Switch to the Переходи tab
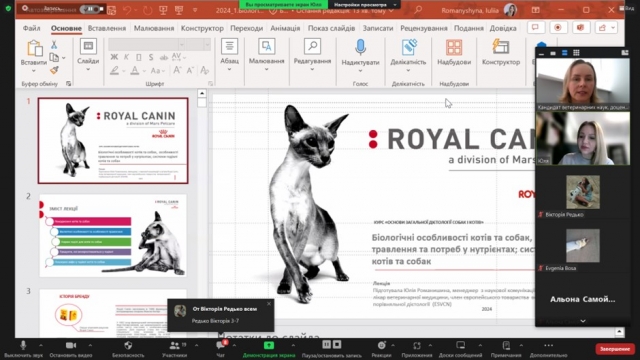640x360 pixels. (247, 28)
